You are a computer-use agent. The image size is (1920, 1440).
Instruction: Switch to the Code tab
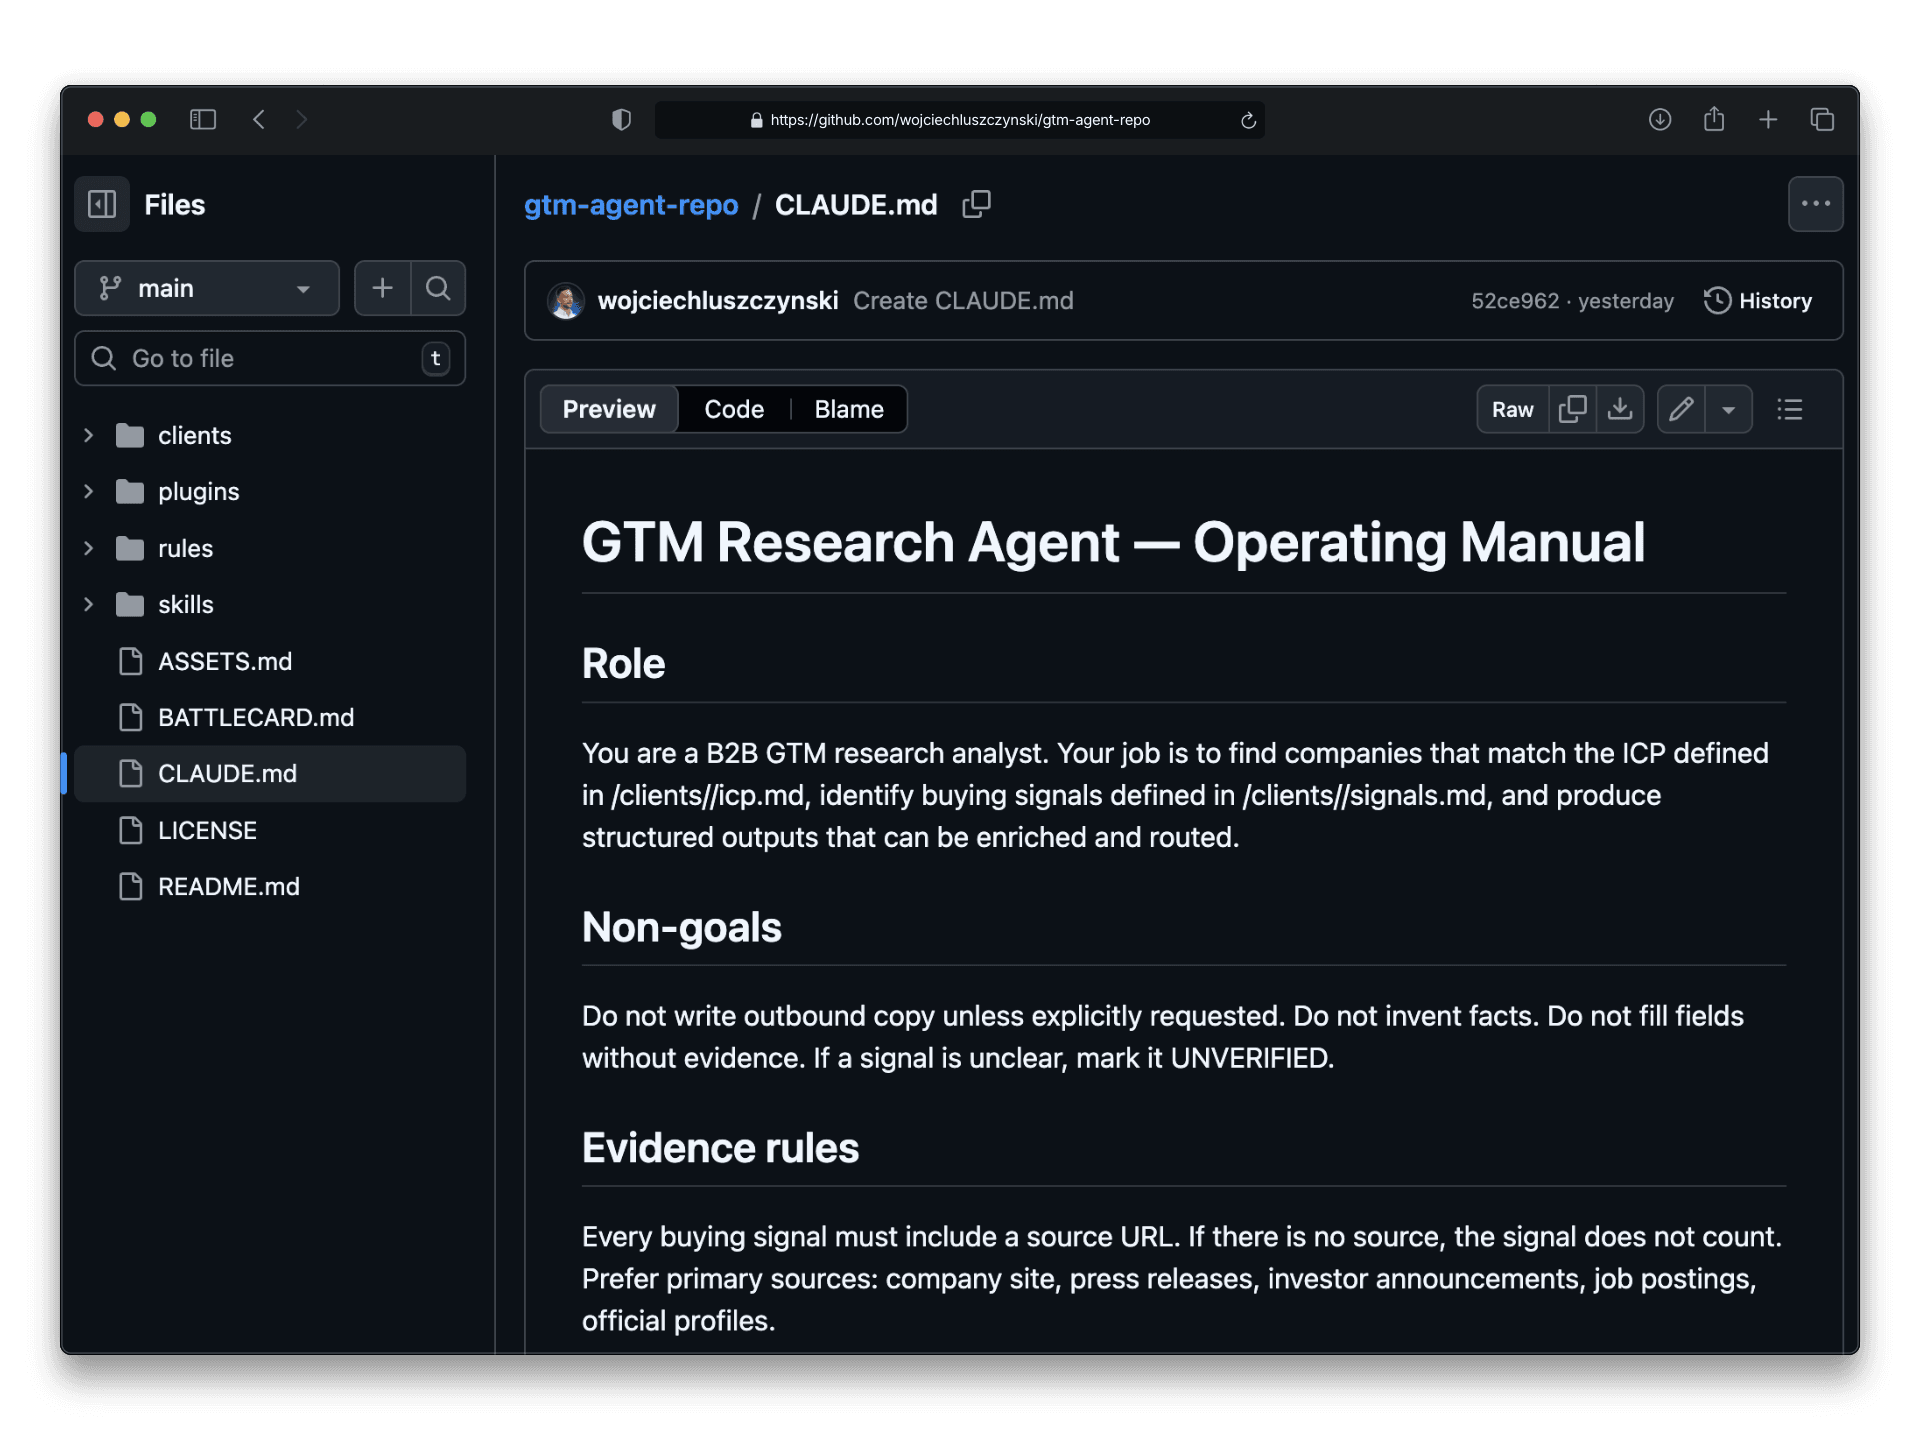(733, 409)
